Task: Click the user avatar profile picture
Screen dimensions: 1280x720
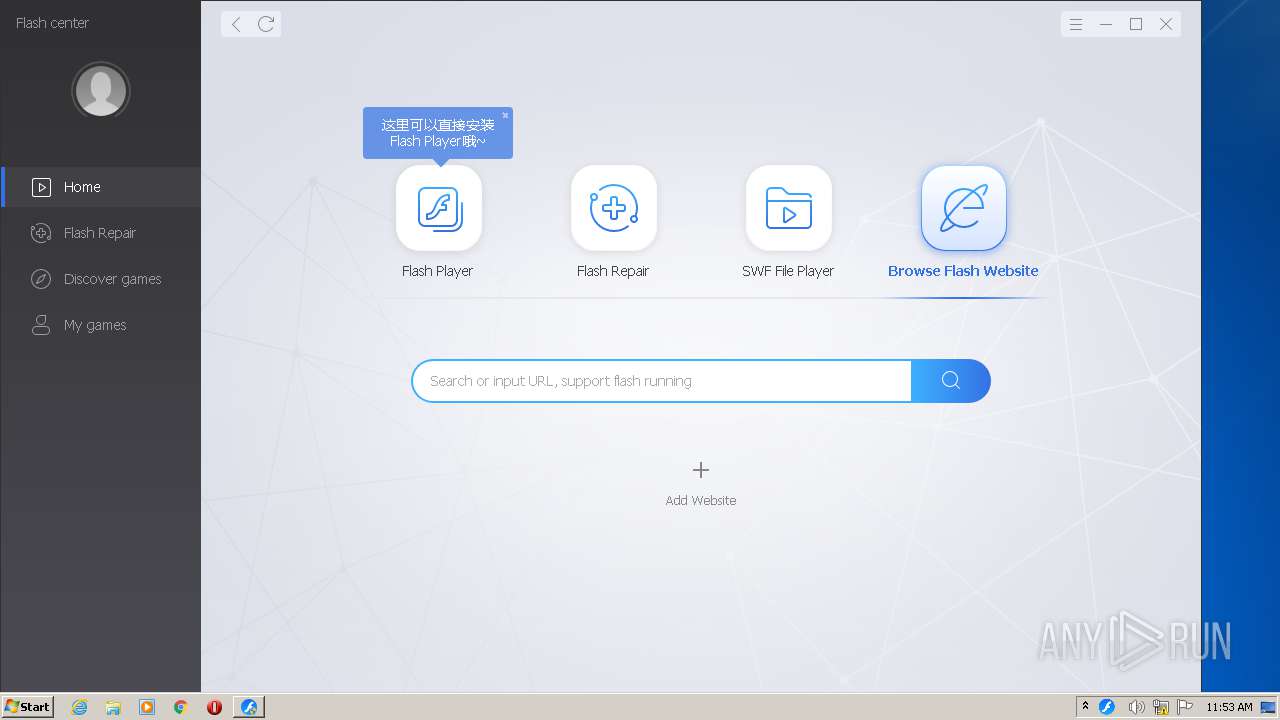Action: click(101, 91)
